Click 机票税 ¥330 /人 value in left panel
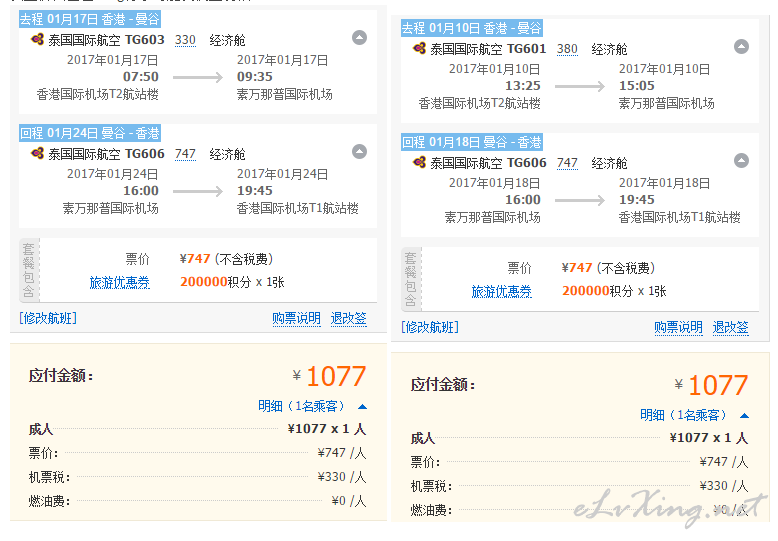 click(x=342, y=477)
